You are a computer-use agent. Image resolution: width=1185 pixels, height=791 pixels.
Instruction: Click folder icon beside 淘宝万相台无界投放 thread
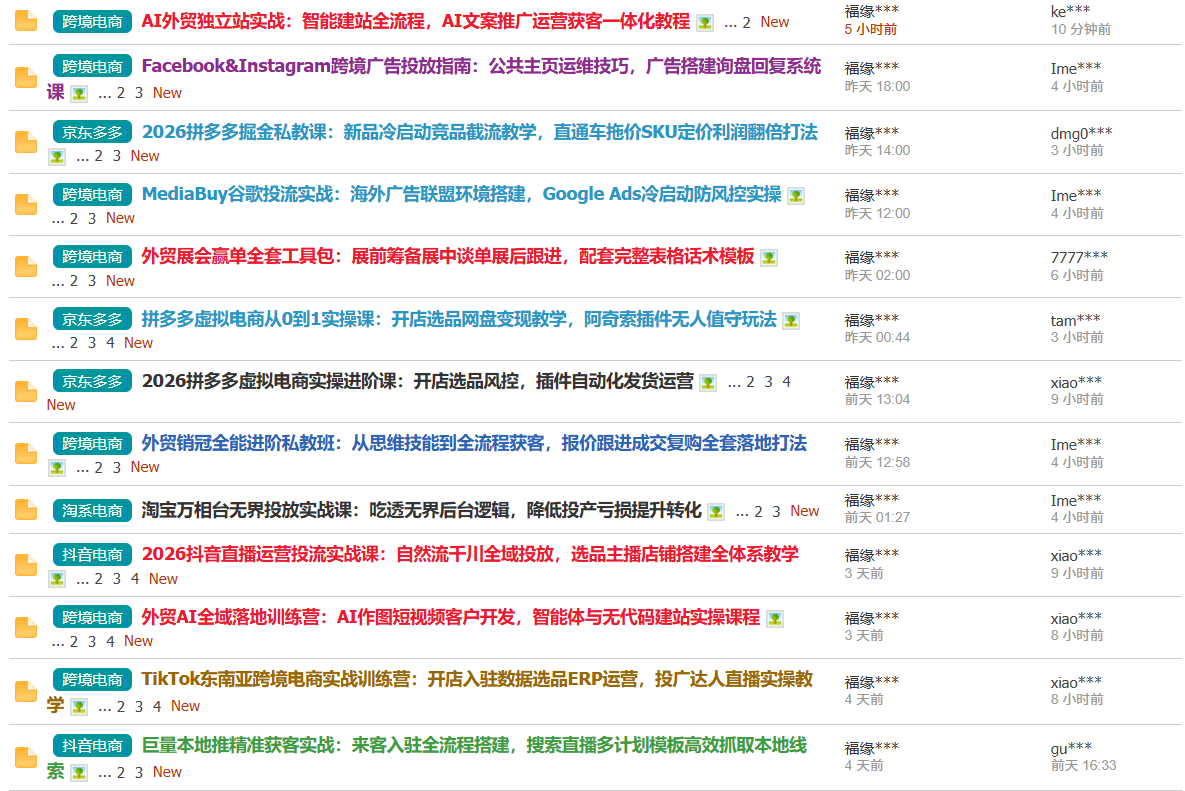point(26,510)
